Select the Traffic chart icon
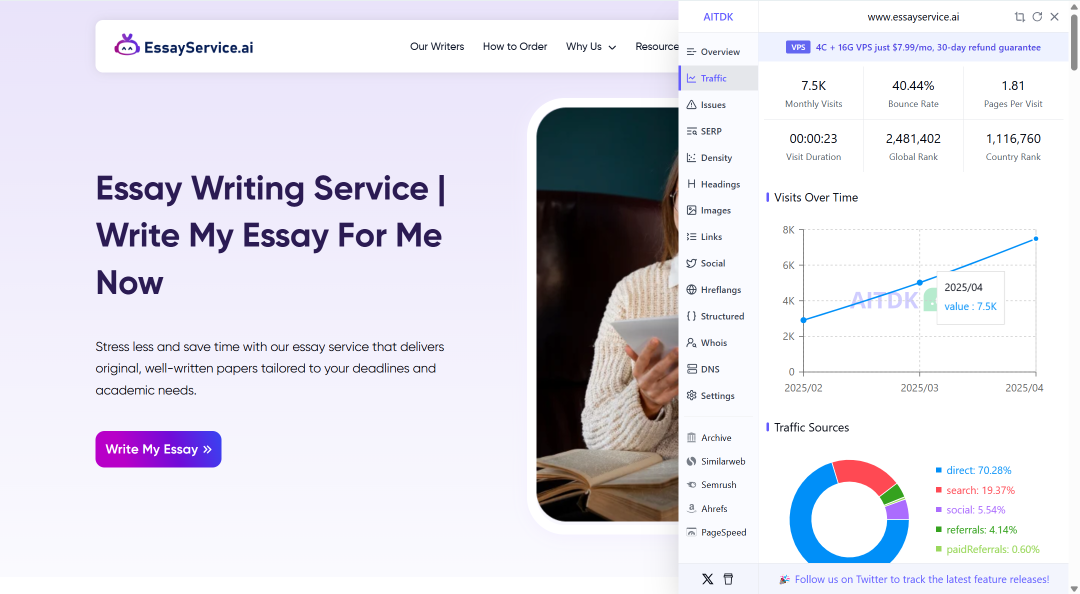 point(692,79)
